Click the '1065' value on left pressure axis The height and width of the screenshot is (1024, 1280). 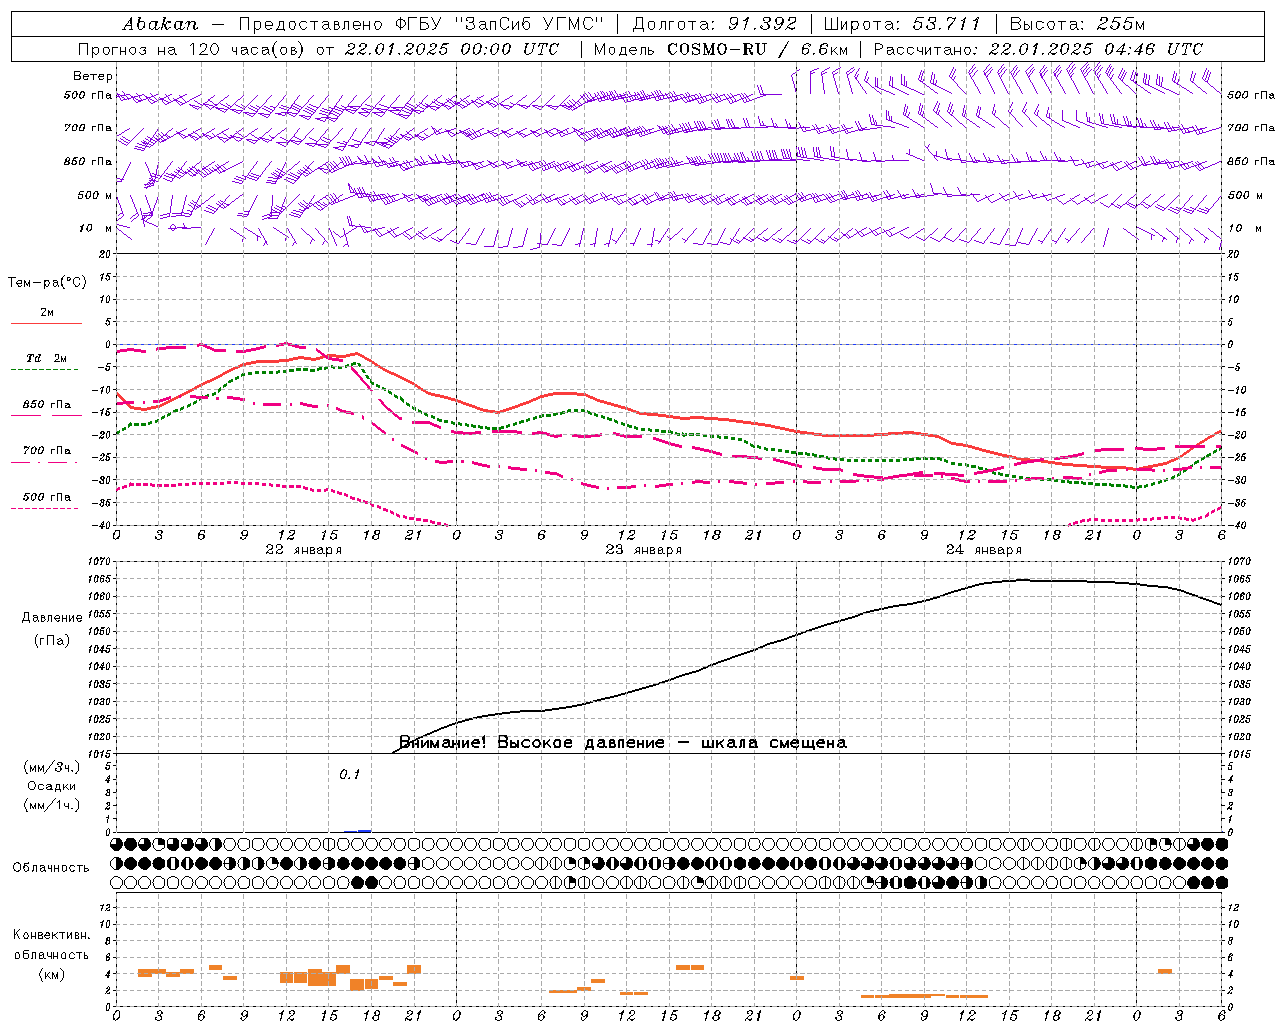100,579
